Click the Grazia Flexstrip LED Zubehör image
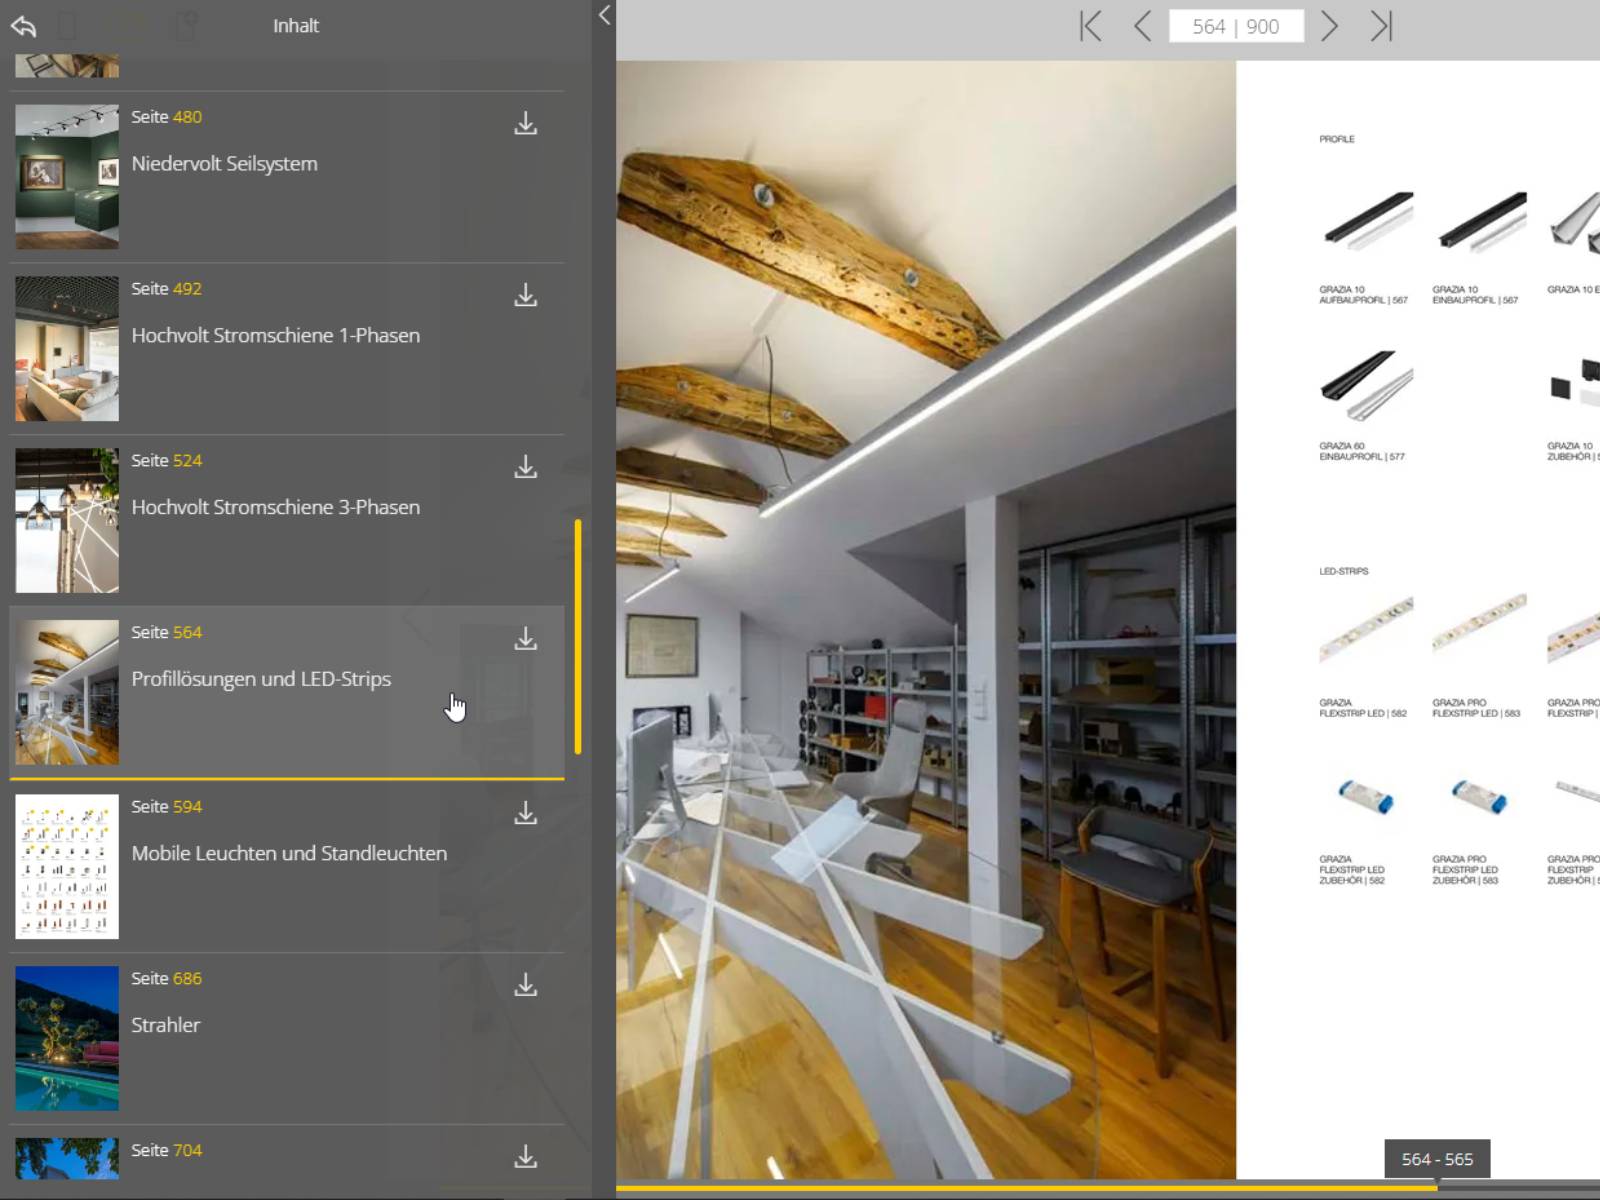The height and width of the screenshot is (1200, 1600). pyautogui.click(x=1366, y=797)
